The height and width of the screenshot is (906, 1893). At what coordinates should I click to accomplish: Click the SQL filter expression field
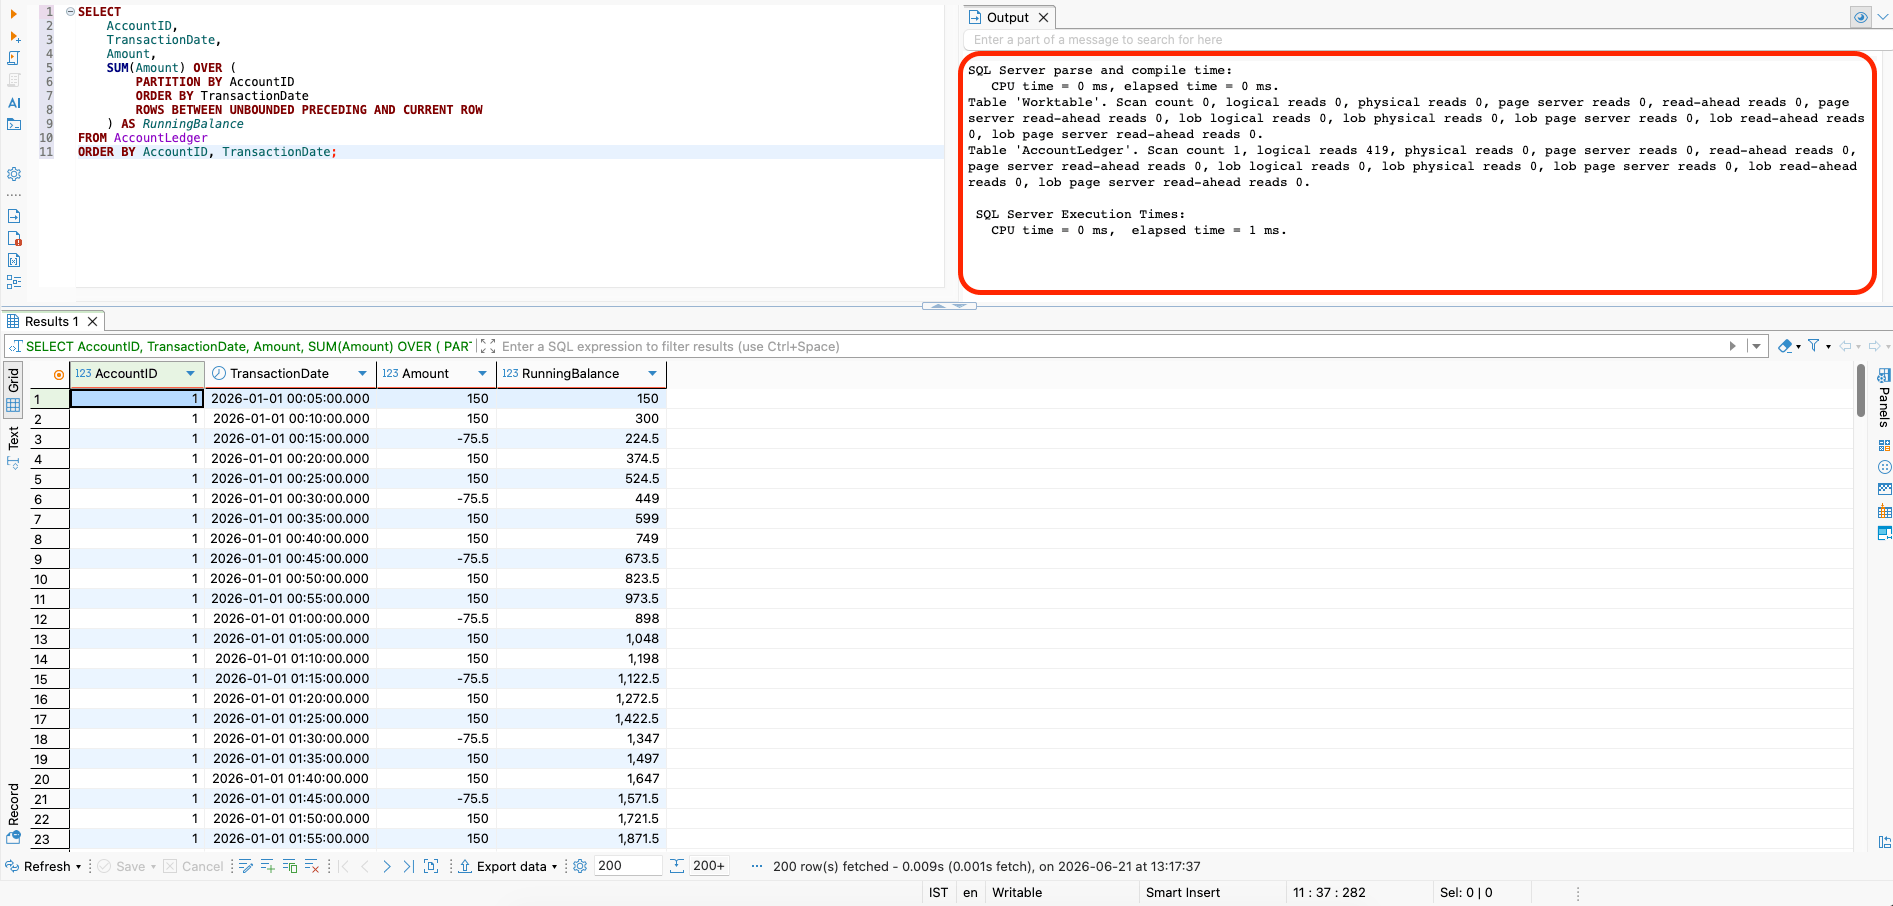tap(1110, 346)
